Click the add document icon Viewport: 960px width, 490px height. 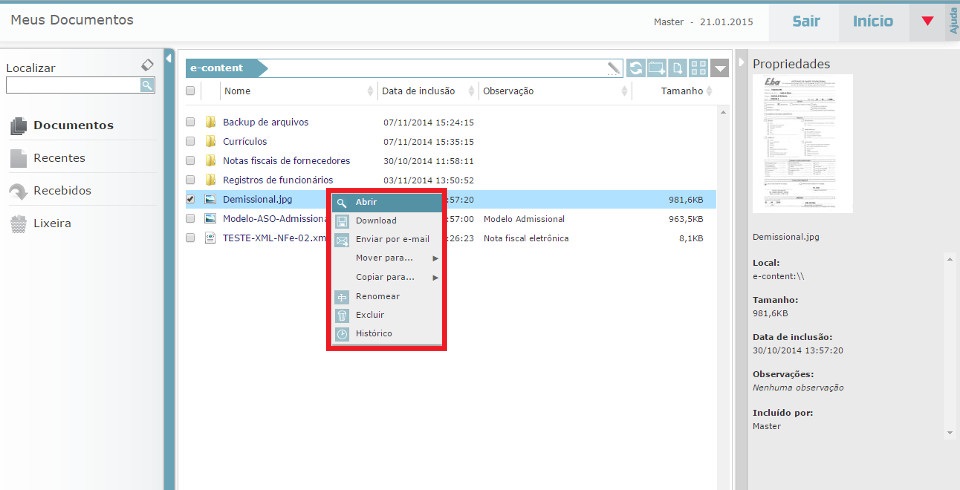click(x=677, y=68)
